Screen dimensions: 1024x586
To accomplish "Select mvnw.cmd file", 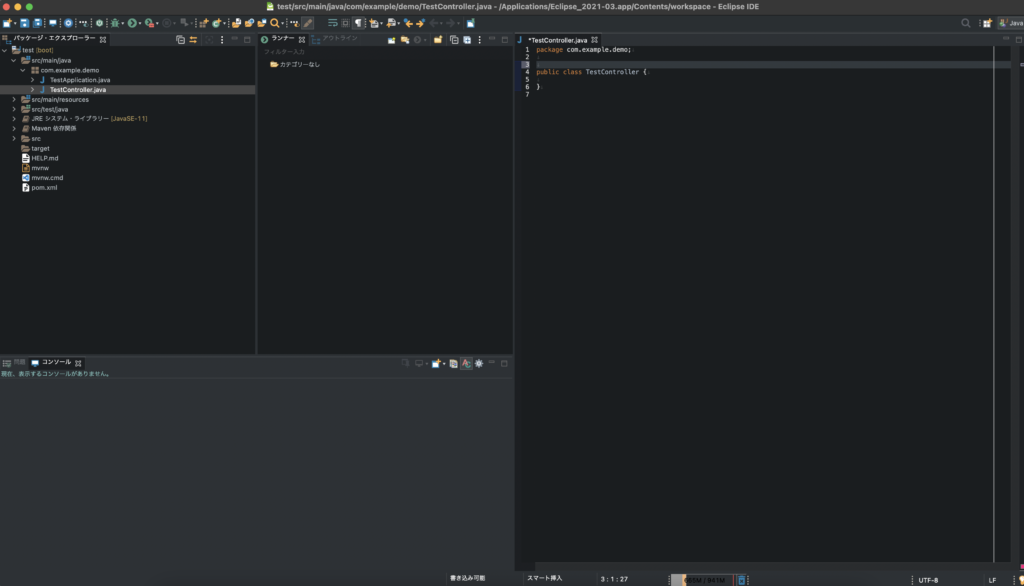I will [47, 178].
